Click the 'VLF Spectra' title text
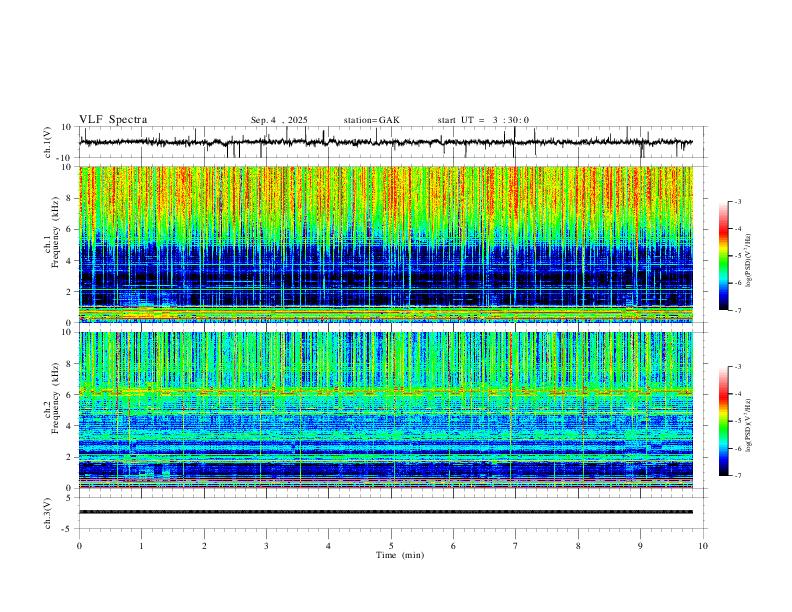This screenshot has height=612, width=792. click(113, 120)
